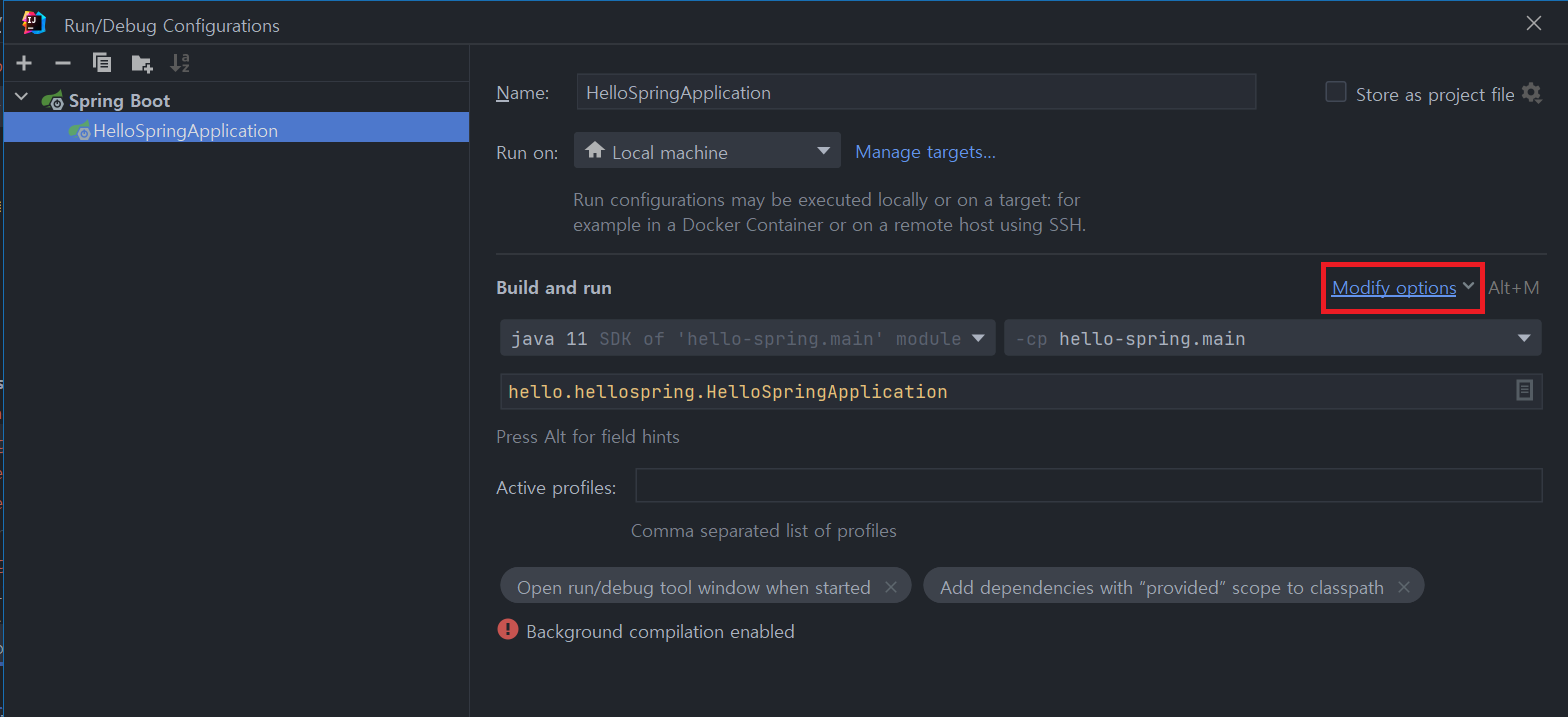Click the Background compilation enabled message

coord(660,631)
